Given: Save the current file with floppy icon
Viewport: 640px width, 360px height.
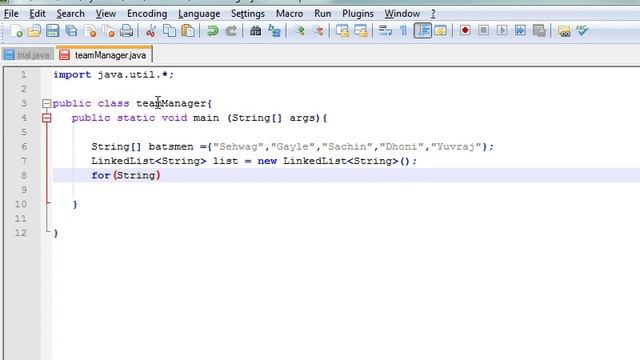Looking at the screenshot, I should tap(53, 31).
